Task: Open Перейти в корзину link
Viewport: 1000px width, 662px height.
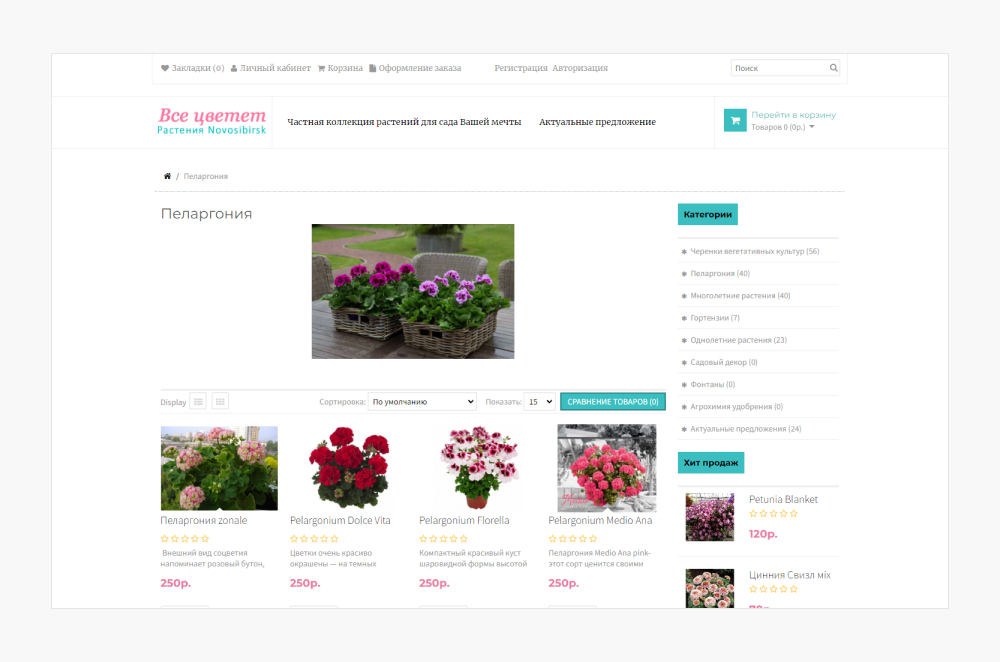Action: pos(793,115)
